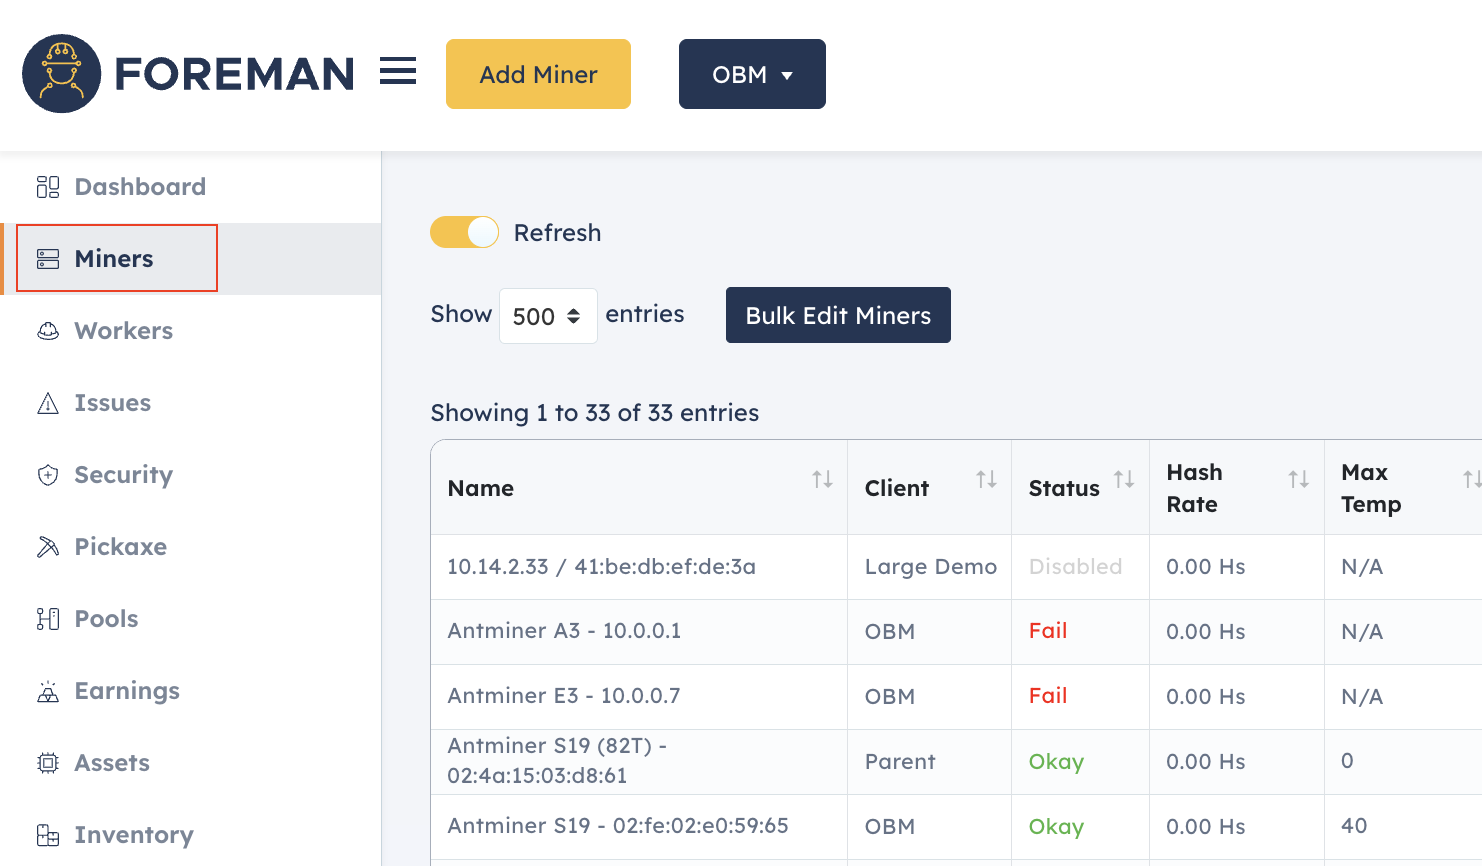Open miner Antminer E3 - 10.0.0.7

point(564,696)
